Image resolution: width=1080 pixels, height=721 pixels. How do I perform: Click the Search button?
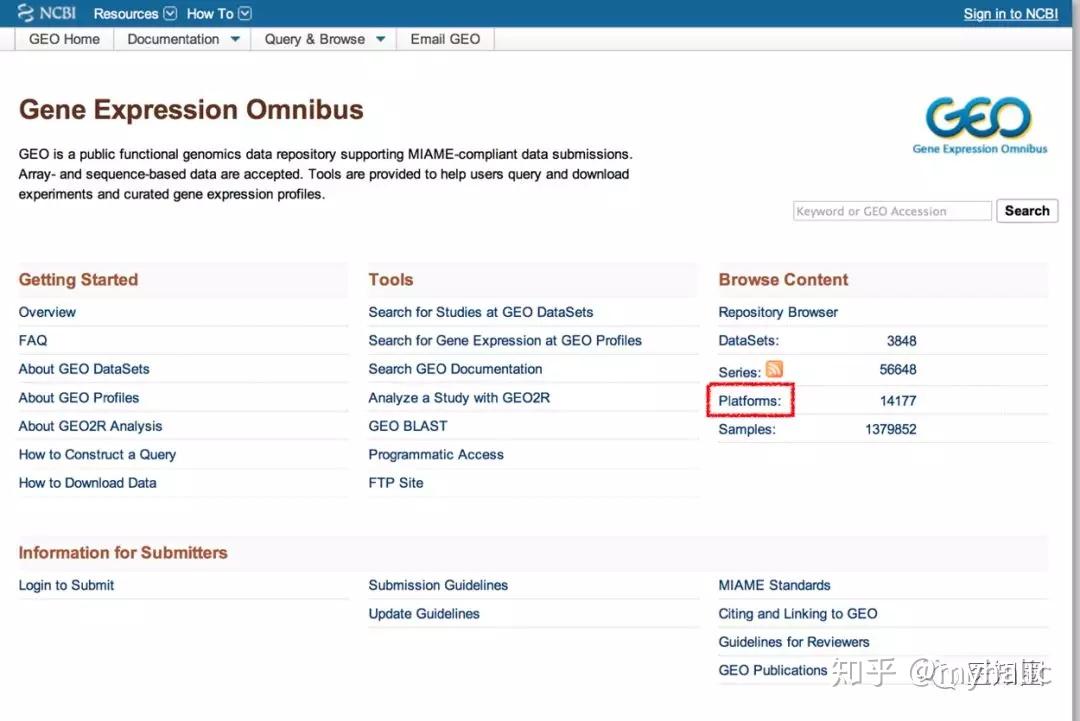click(x=1027, y=211)
